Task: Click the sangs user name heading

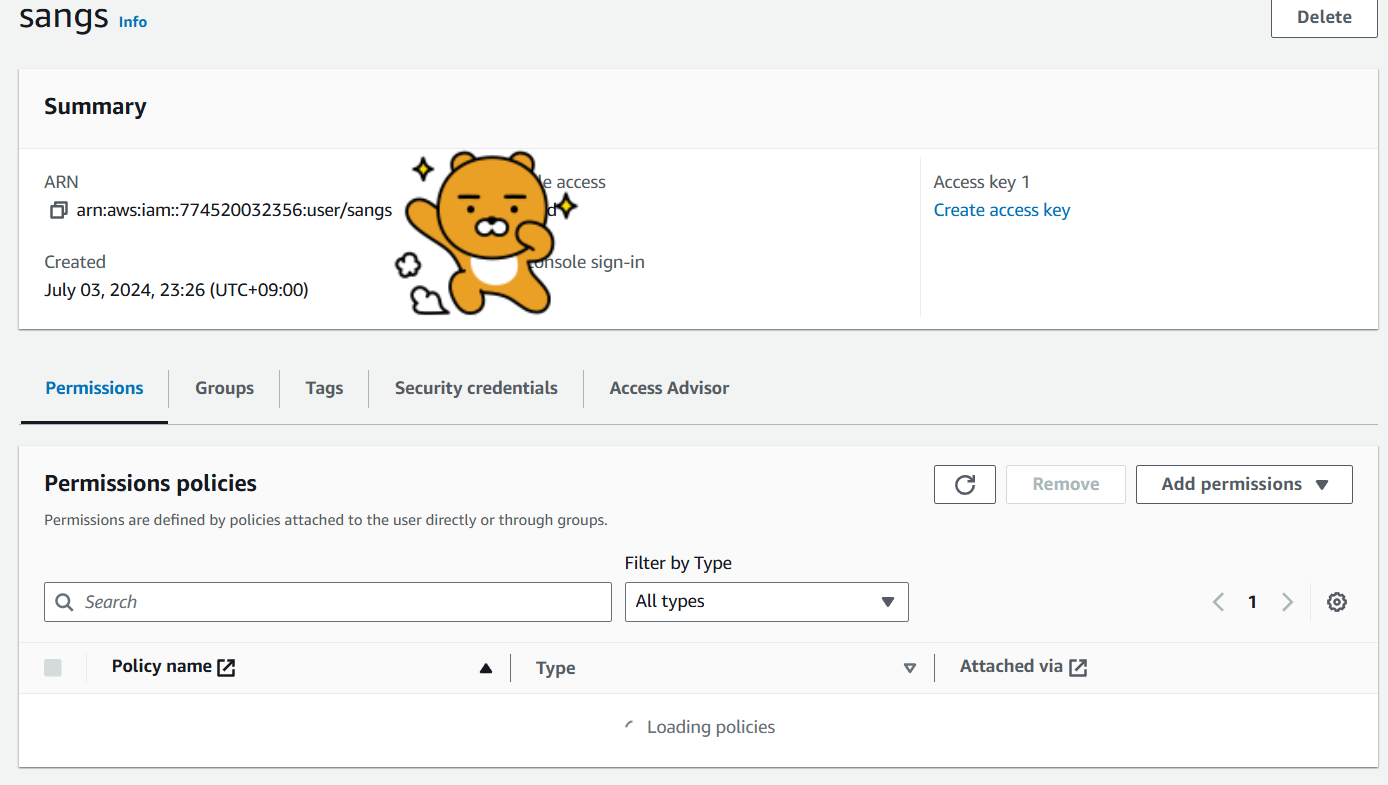Action: (64, 17)
